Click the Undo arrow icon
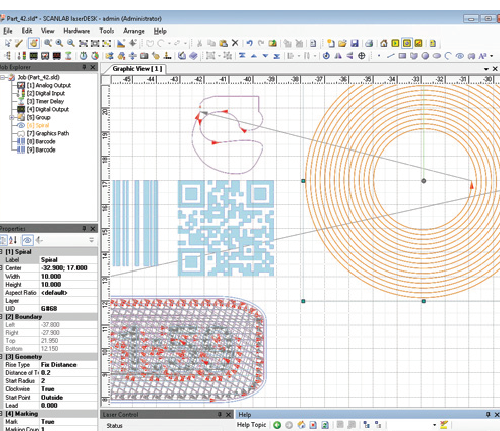 (249, 43)
